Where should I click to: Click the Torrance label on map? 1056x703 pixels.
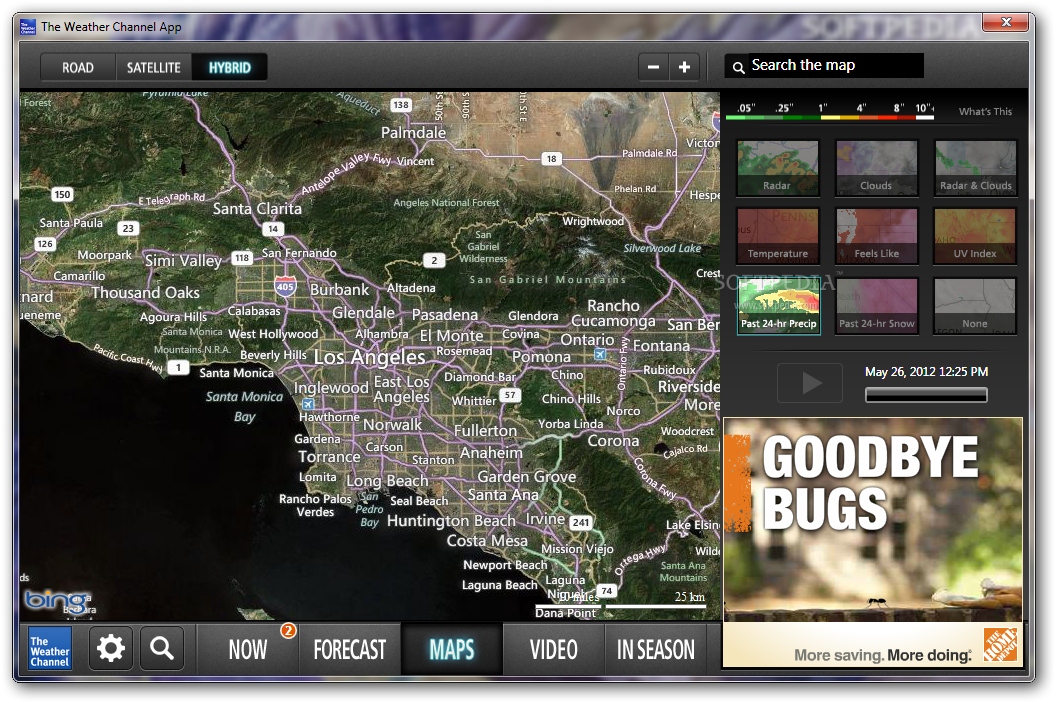click(x=329, y=457)
